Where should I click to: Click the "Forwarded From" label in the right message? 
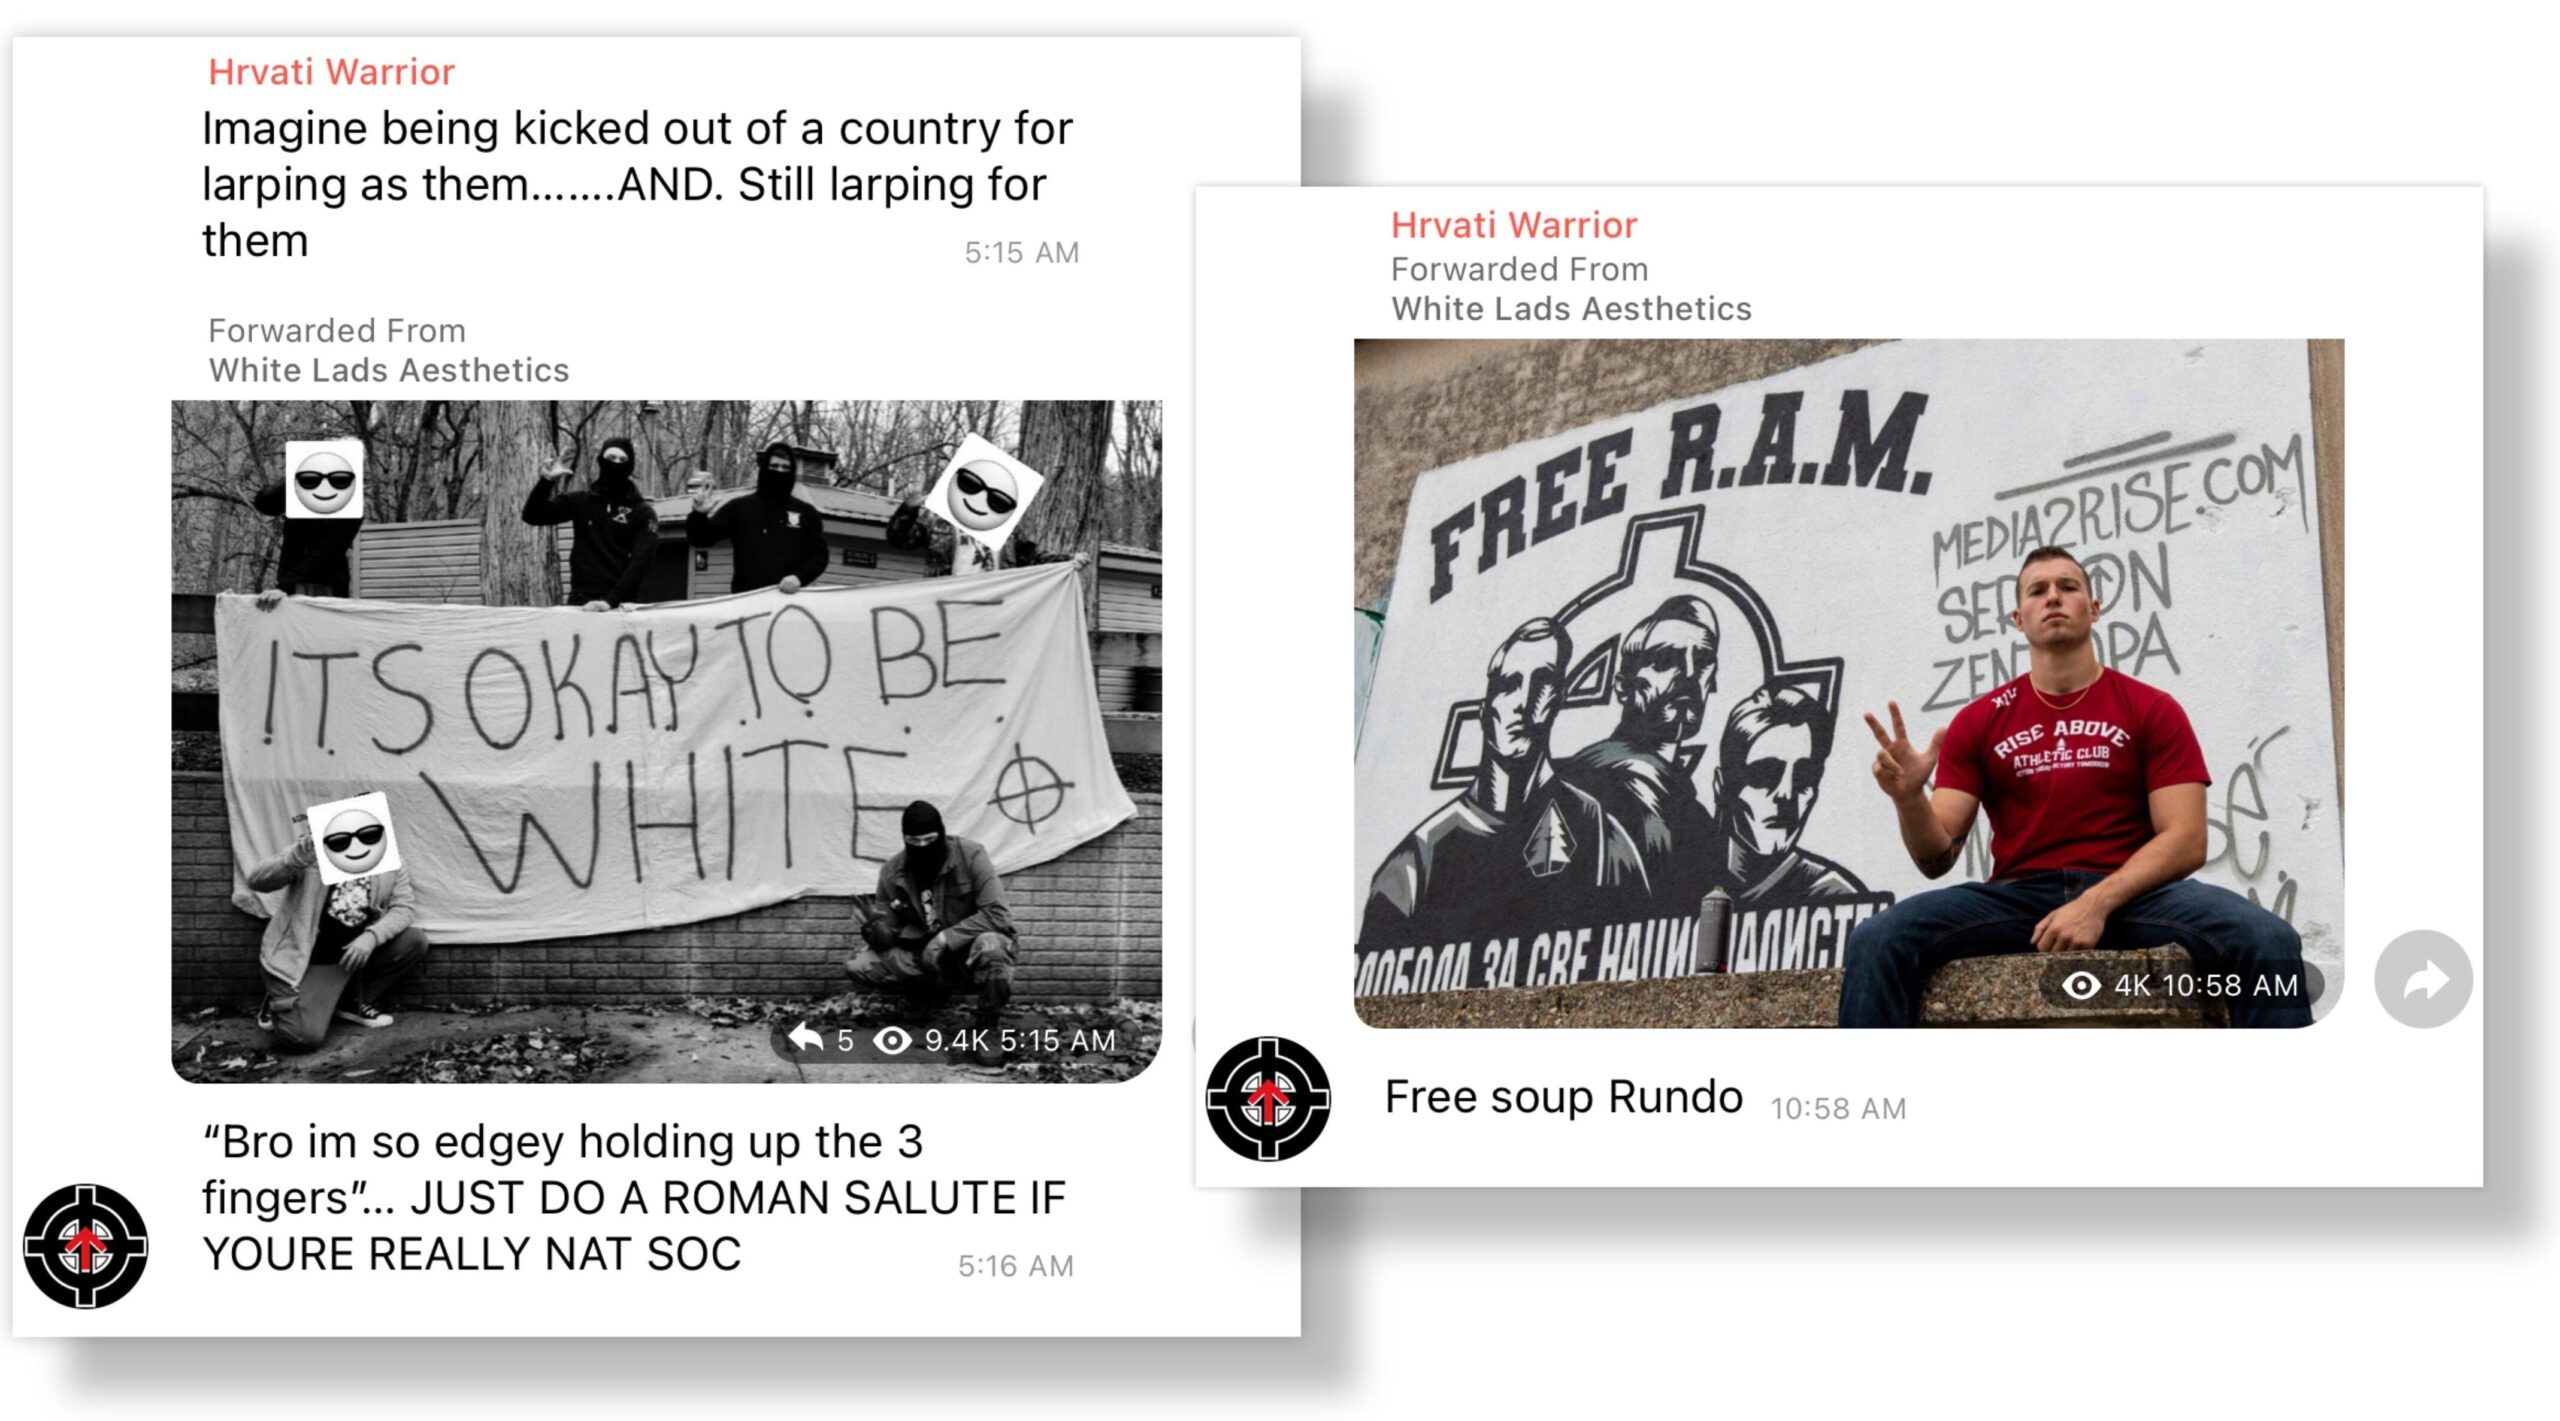1519,269
